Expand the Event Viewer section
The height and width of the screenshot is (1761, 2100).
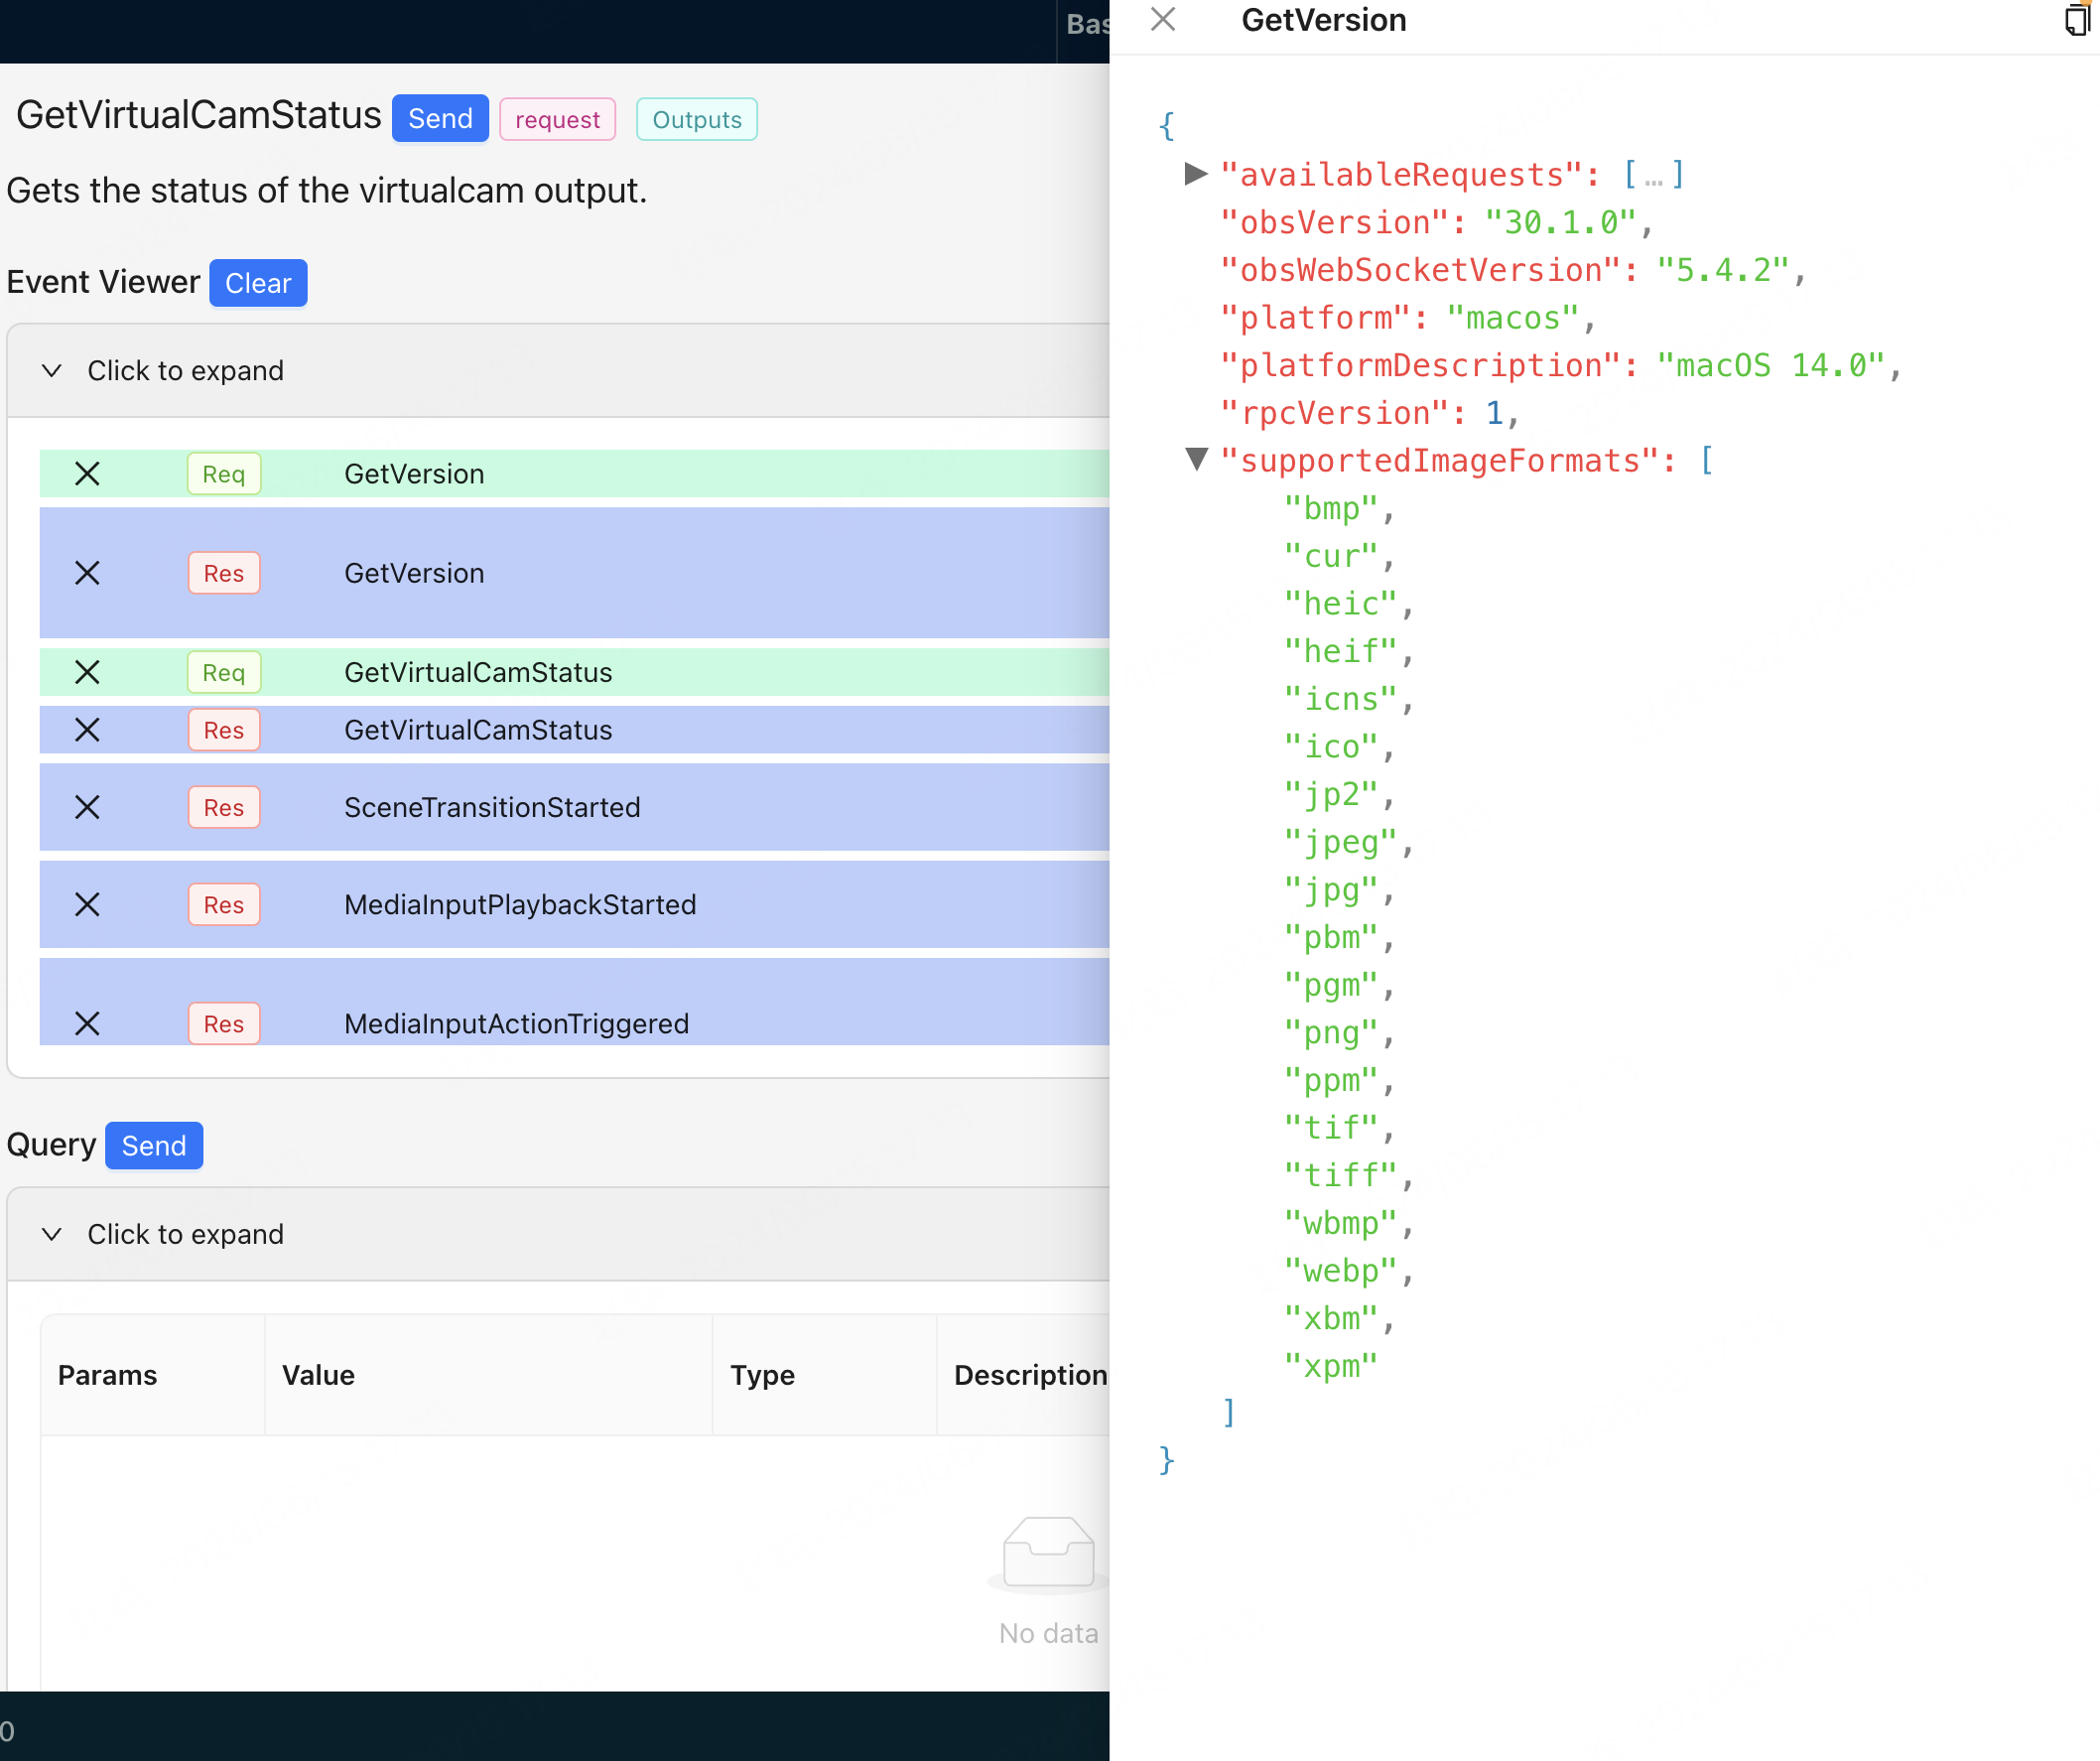pyautogui.click(x=186, y=368)
